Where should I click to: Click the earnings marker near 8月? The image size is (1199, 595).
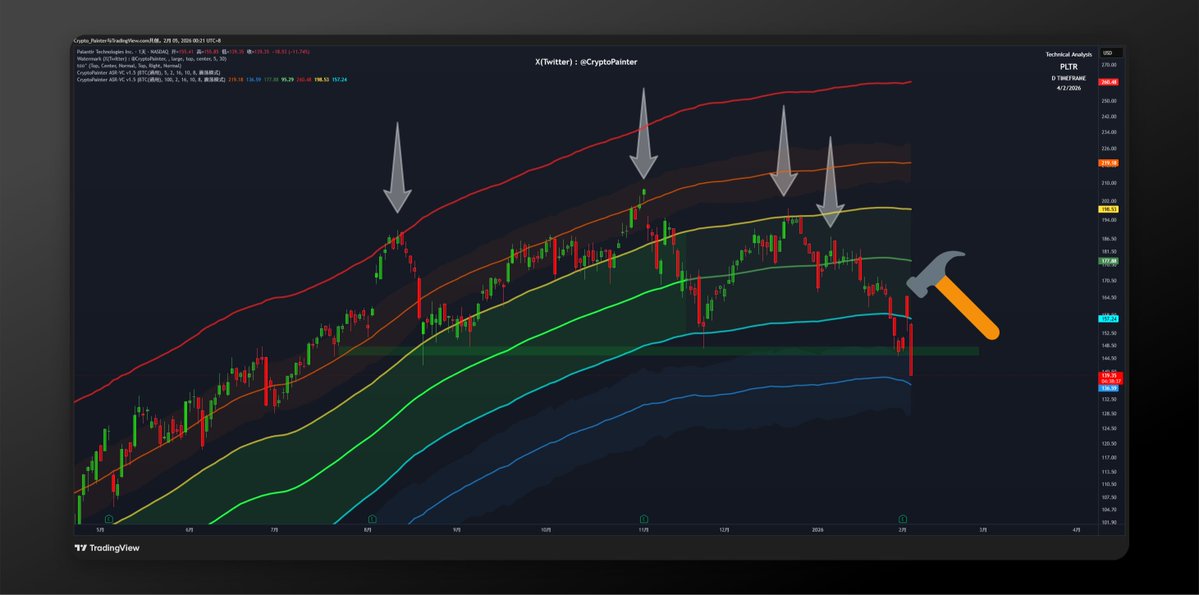pyautogui.click(x=372, y=519)
